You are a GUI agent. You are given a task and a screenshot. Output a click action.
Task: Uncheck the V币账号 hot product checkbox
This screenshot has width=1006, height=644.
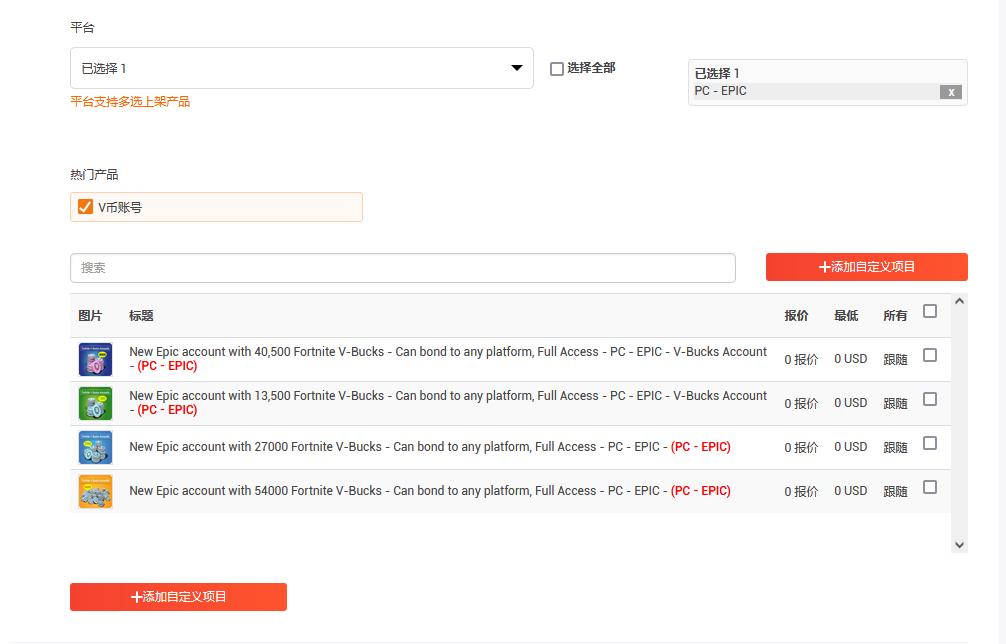pos(85,207)
